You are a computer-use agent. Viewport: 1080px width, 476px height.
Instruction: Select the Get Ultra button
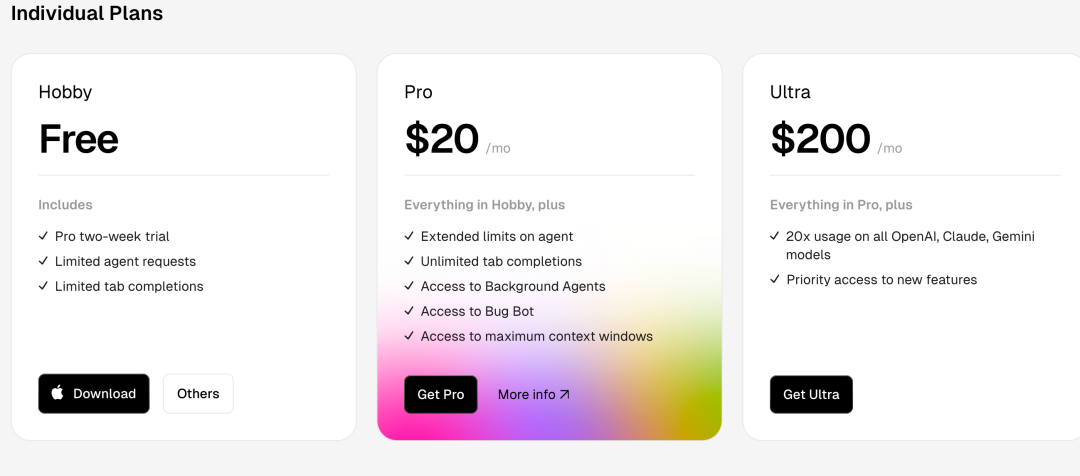click(811, 395)
